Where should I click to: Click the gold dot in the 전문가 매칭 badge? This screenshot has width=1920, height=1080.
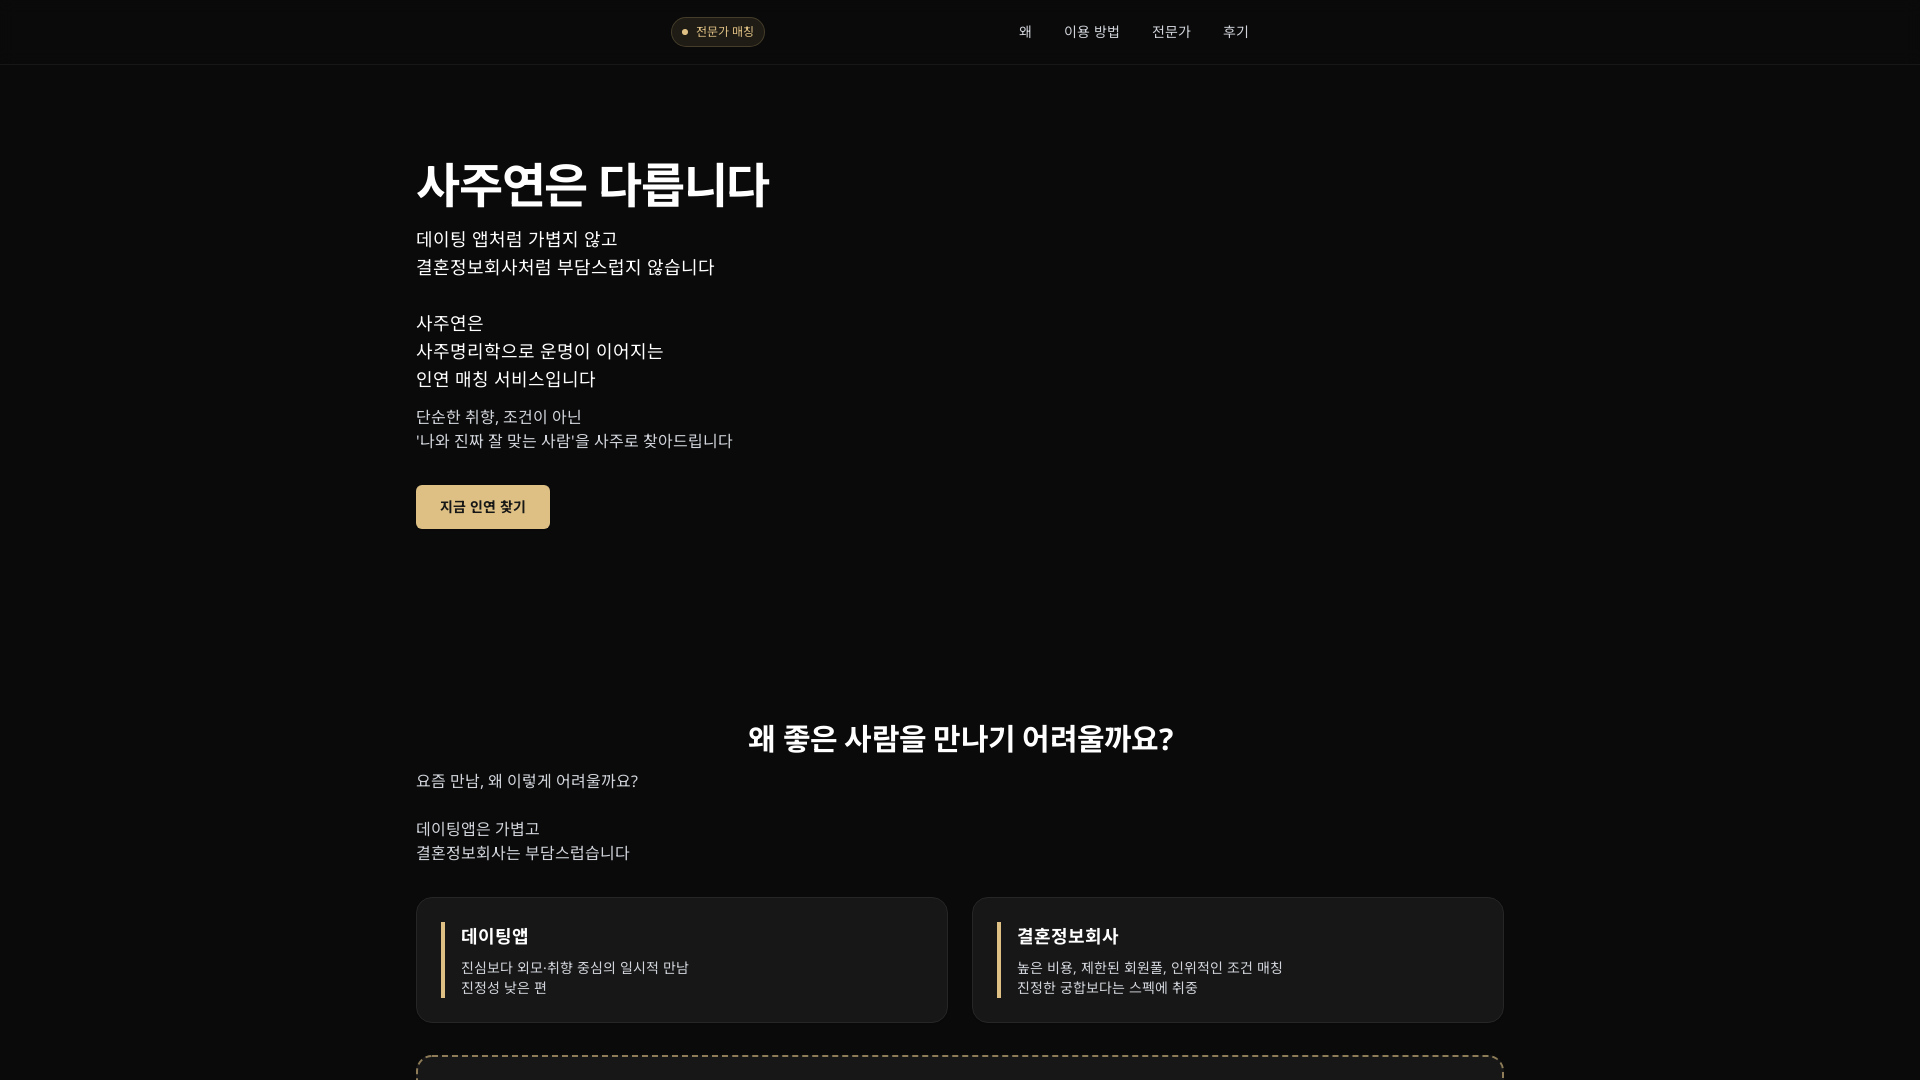[685, 32]
